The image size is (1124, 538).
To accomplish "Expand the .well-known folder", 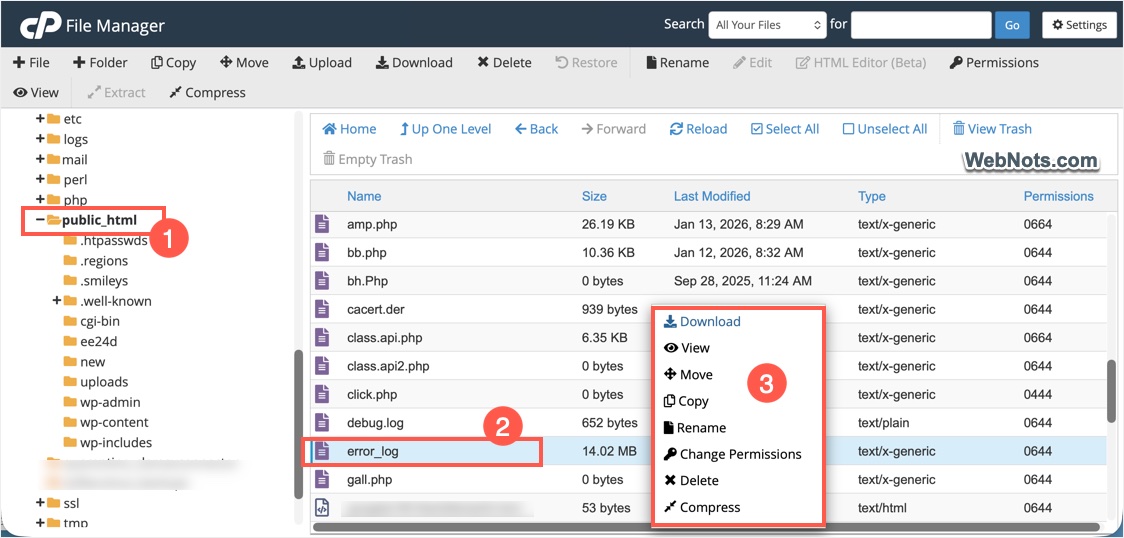I will click(x=57, y=301).
